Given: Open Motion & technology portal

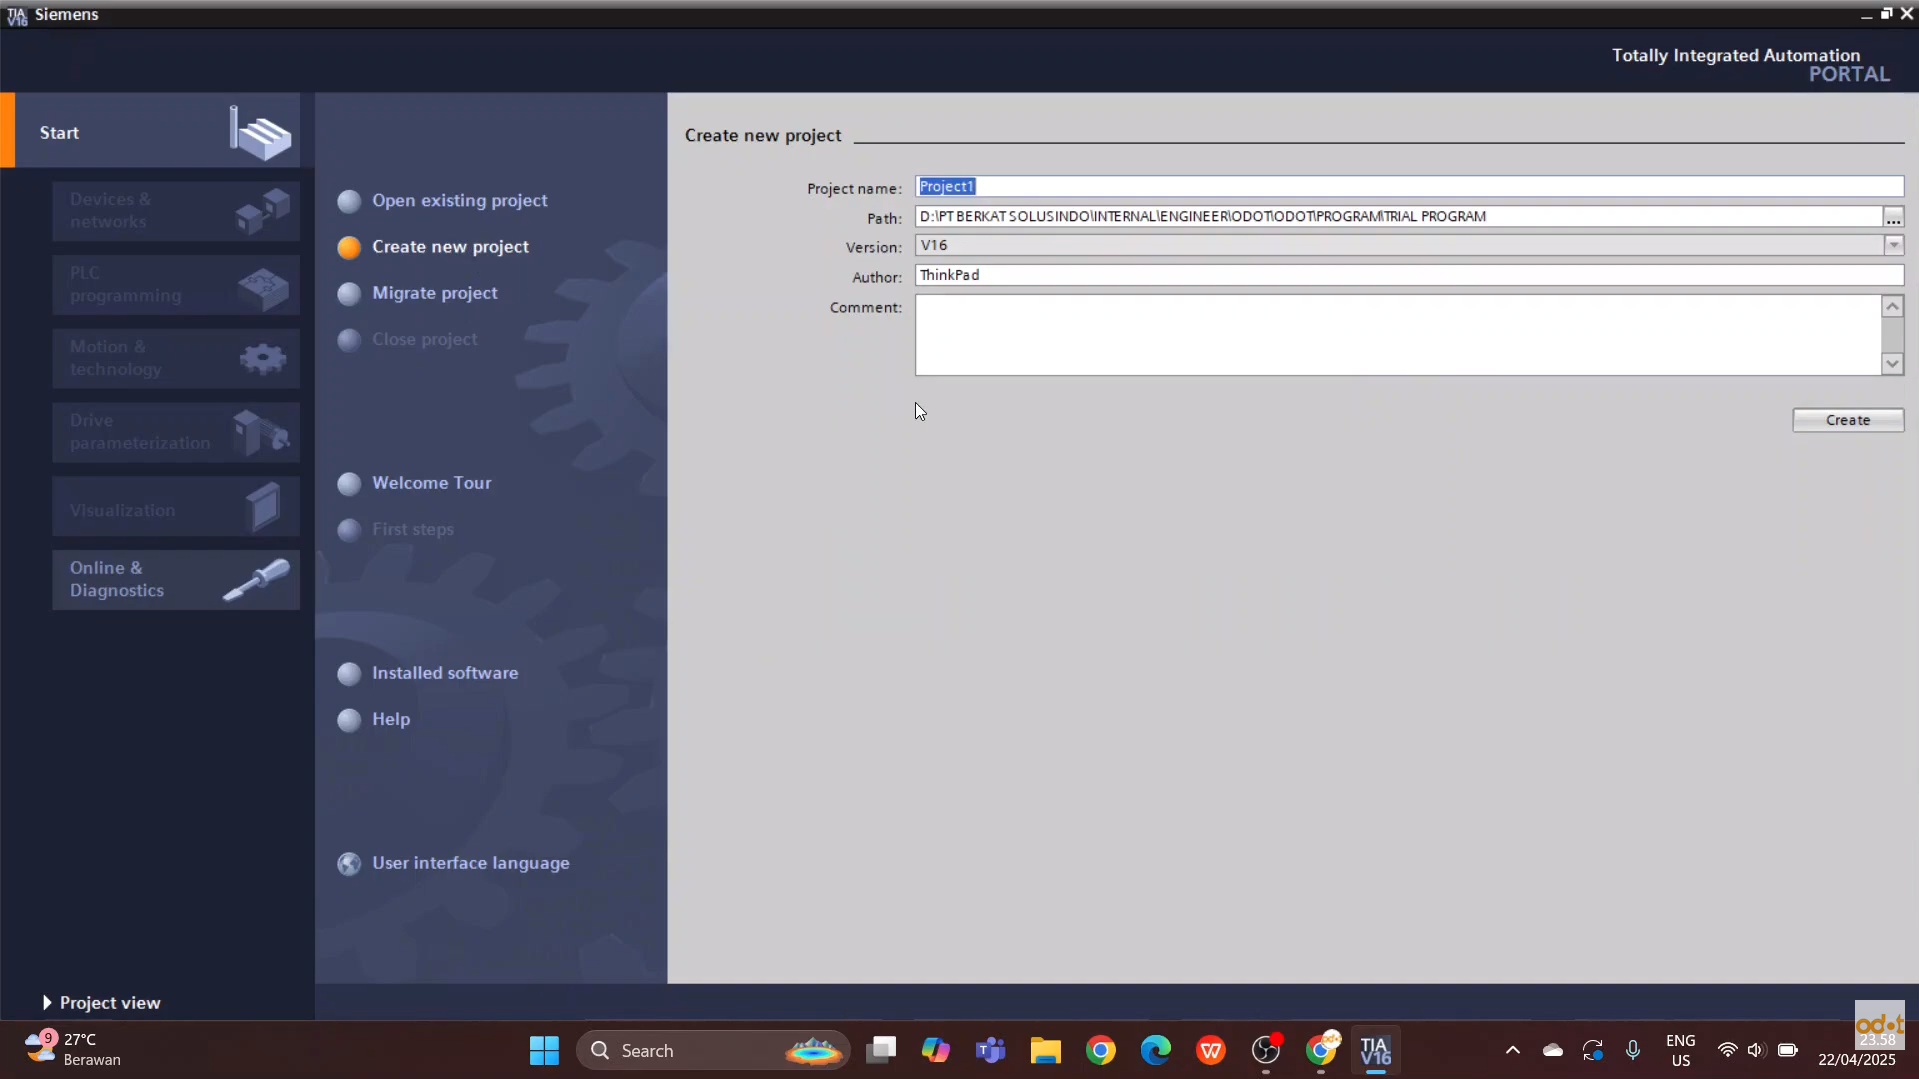Looking at the screenshot, I should [176, 358].
